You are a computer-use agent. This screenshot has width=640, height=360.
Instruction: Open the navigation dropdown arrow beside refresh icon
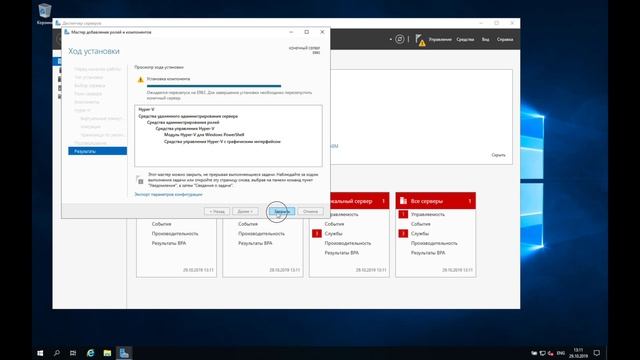pos(391,39)
